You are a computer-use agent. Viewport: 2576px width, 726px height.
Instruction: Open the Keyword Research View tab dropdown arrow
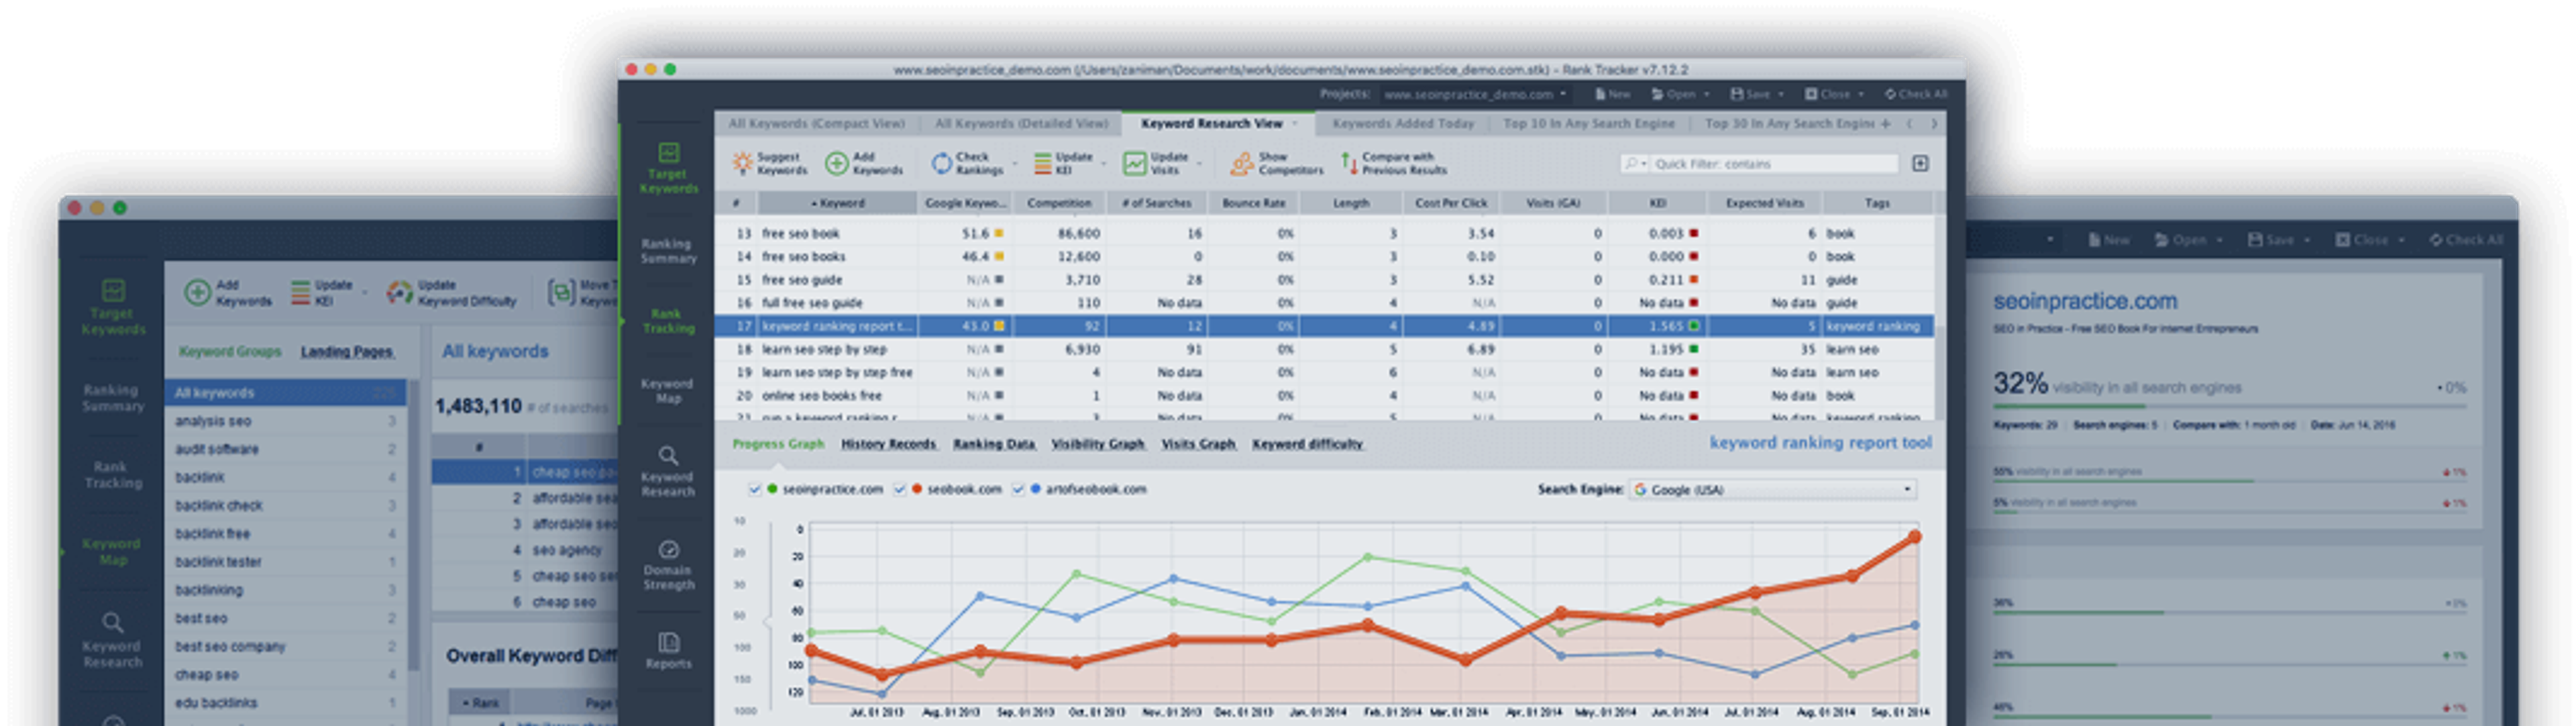click(1295, 124)
